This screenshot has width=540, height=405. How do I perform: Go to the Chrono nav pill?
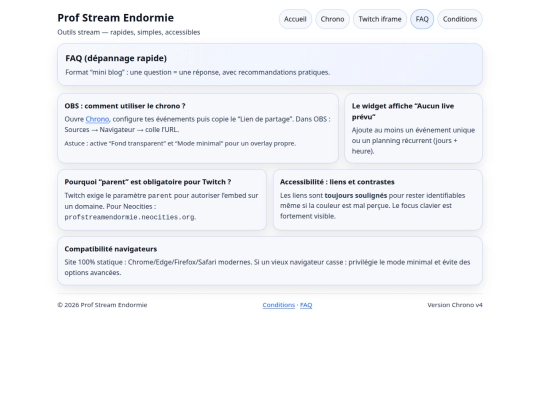[332, 19]
